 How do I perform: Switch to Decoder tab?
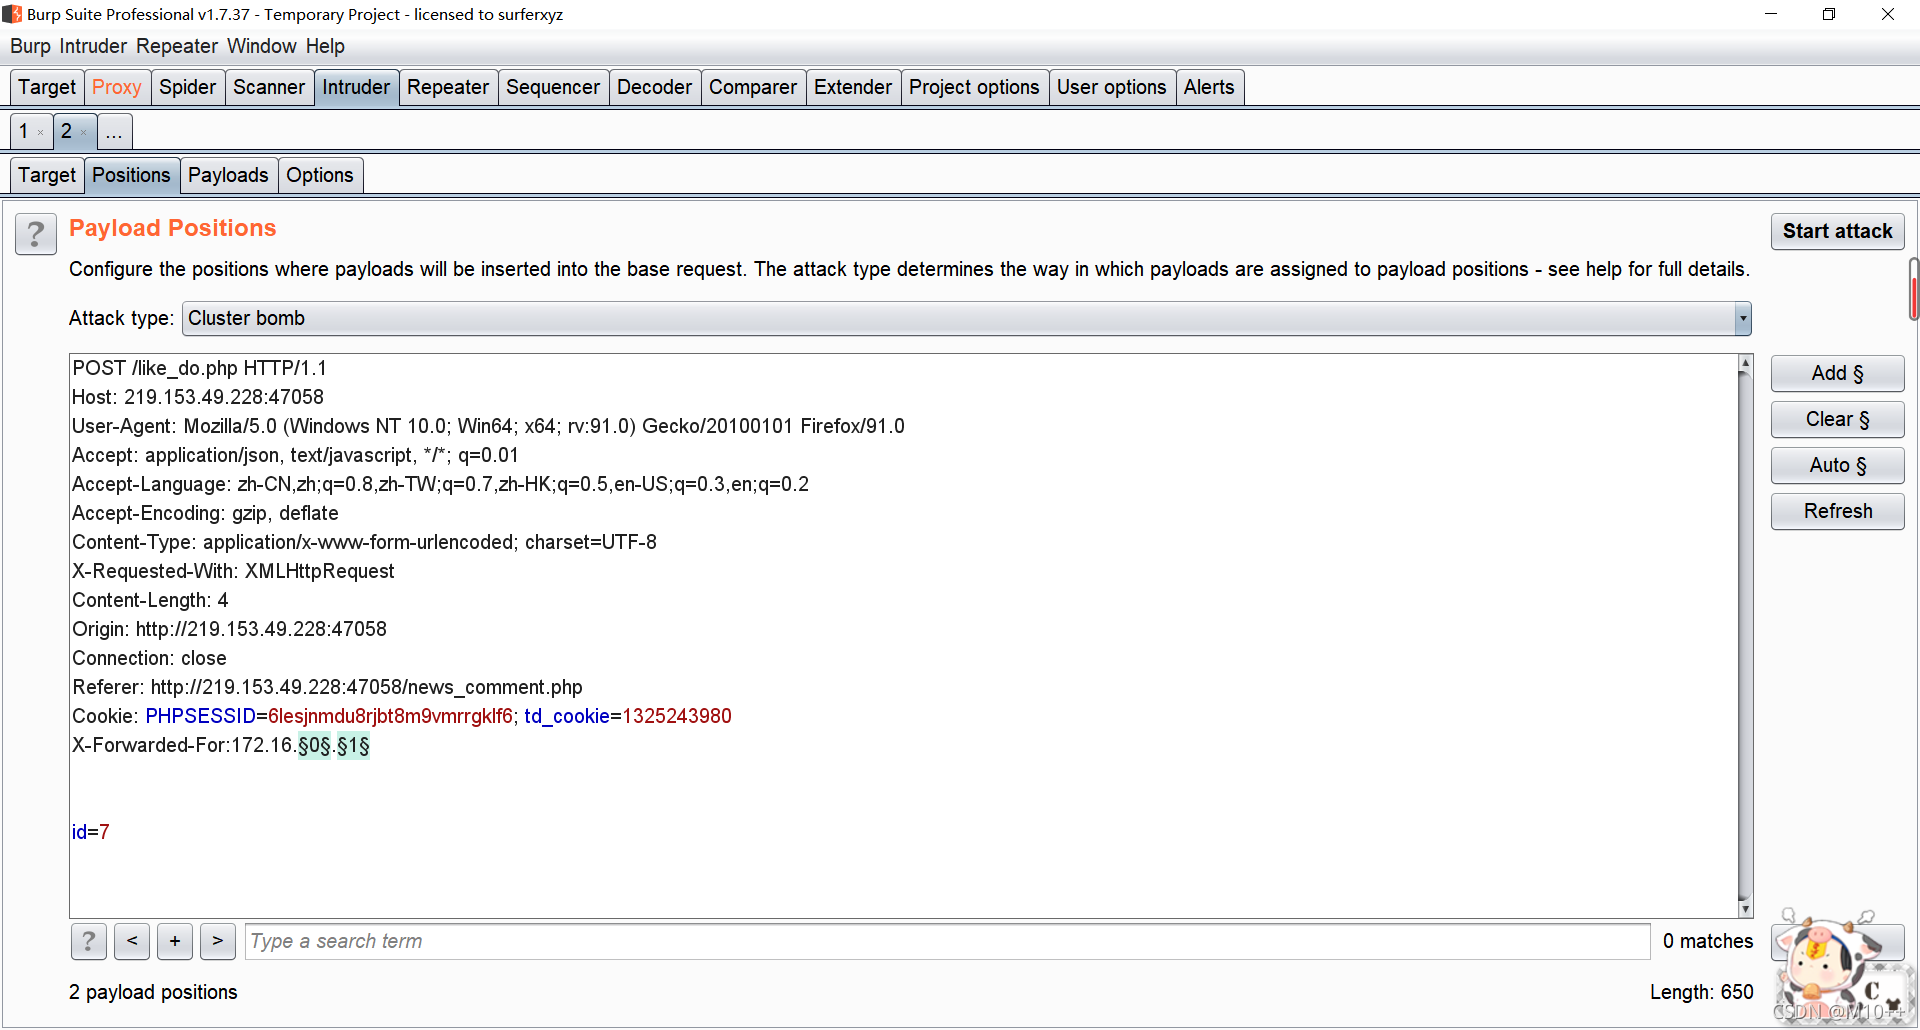tap(654, 87)
